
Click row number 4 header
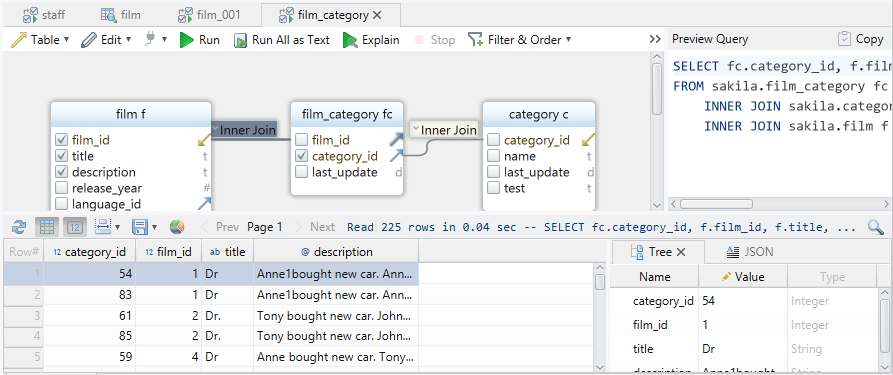coord(23,336)
